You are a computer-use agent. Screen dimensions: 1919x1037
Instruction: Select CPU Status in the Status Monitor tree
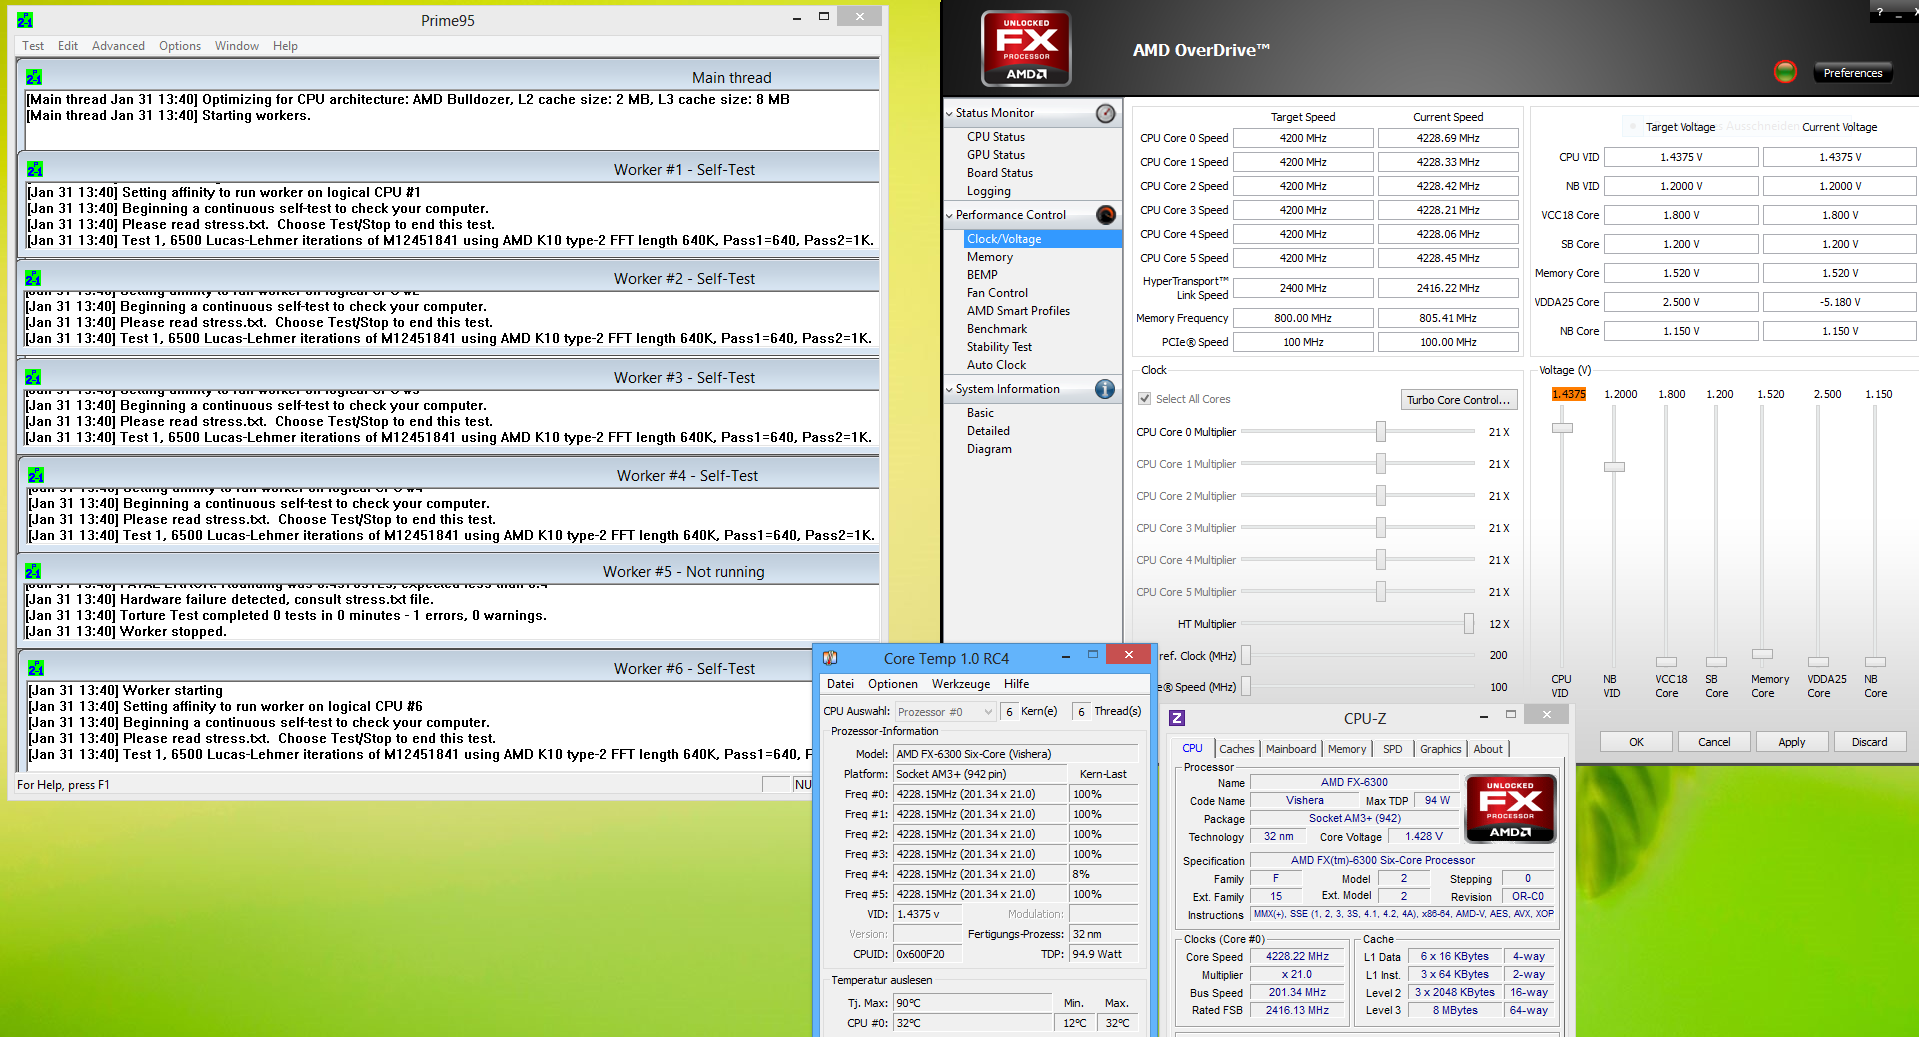coord(996,137)
